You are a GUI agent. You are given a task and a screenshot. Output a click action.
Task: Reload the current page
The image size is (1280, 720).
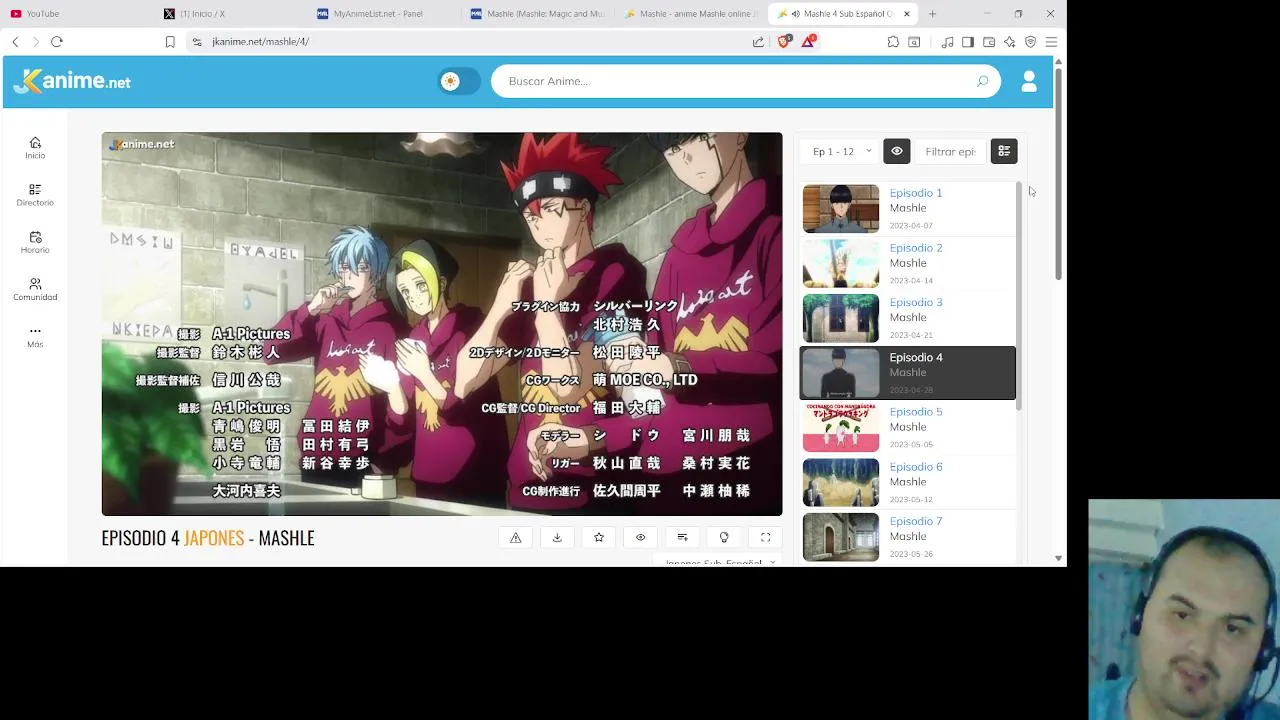[57, 42]
